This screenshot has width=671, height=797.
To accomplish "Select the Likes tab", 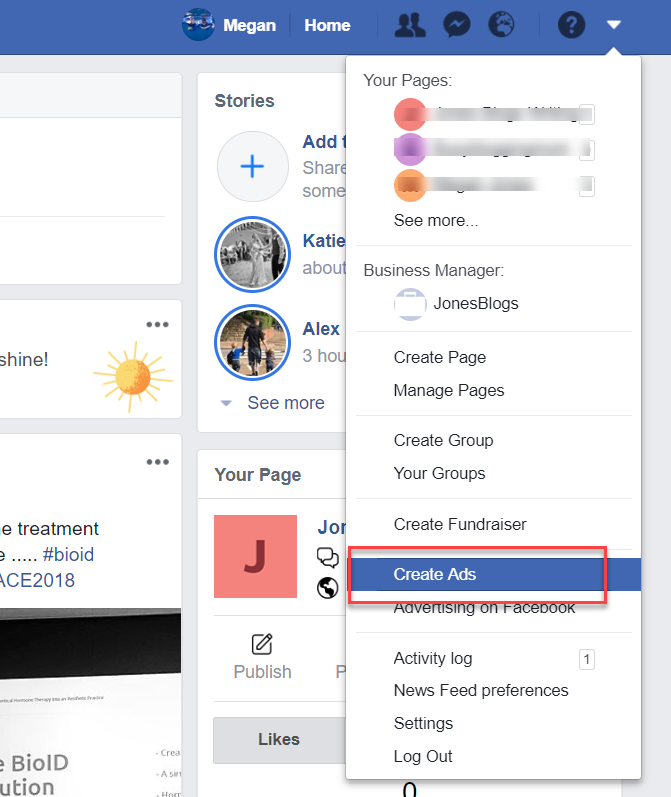I will pos(279,739).
